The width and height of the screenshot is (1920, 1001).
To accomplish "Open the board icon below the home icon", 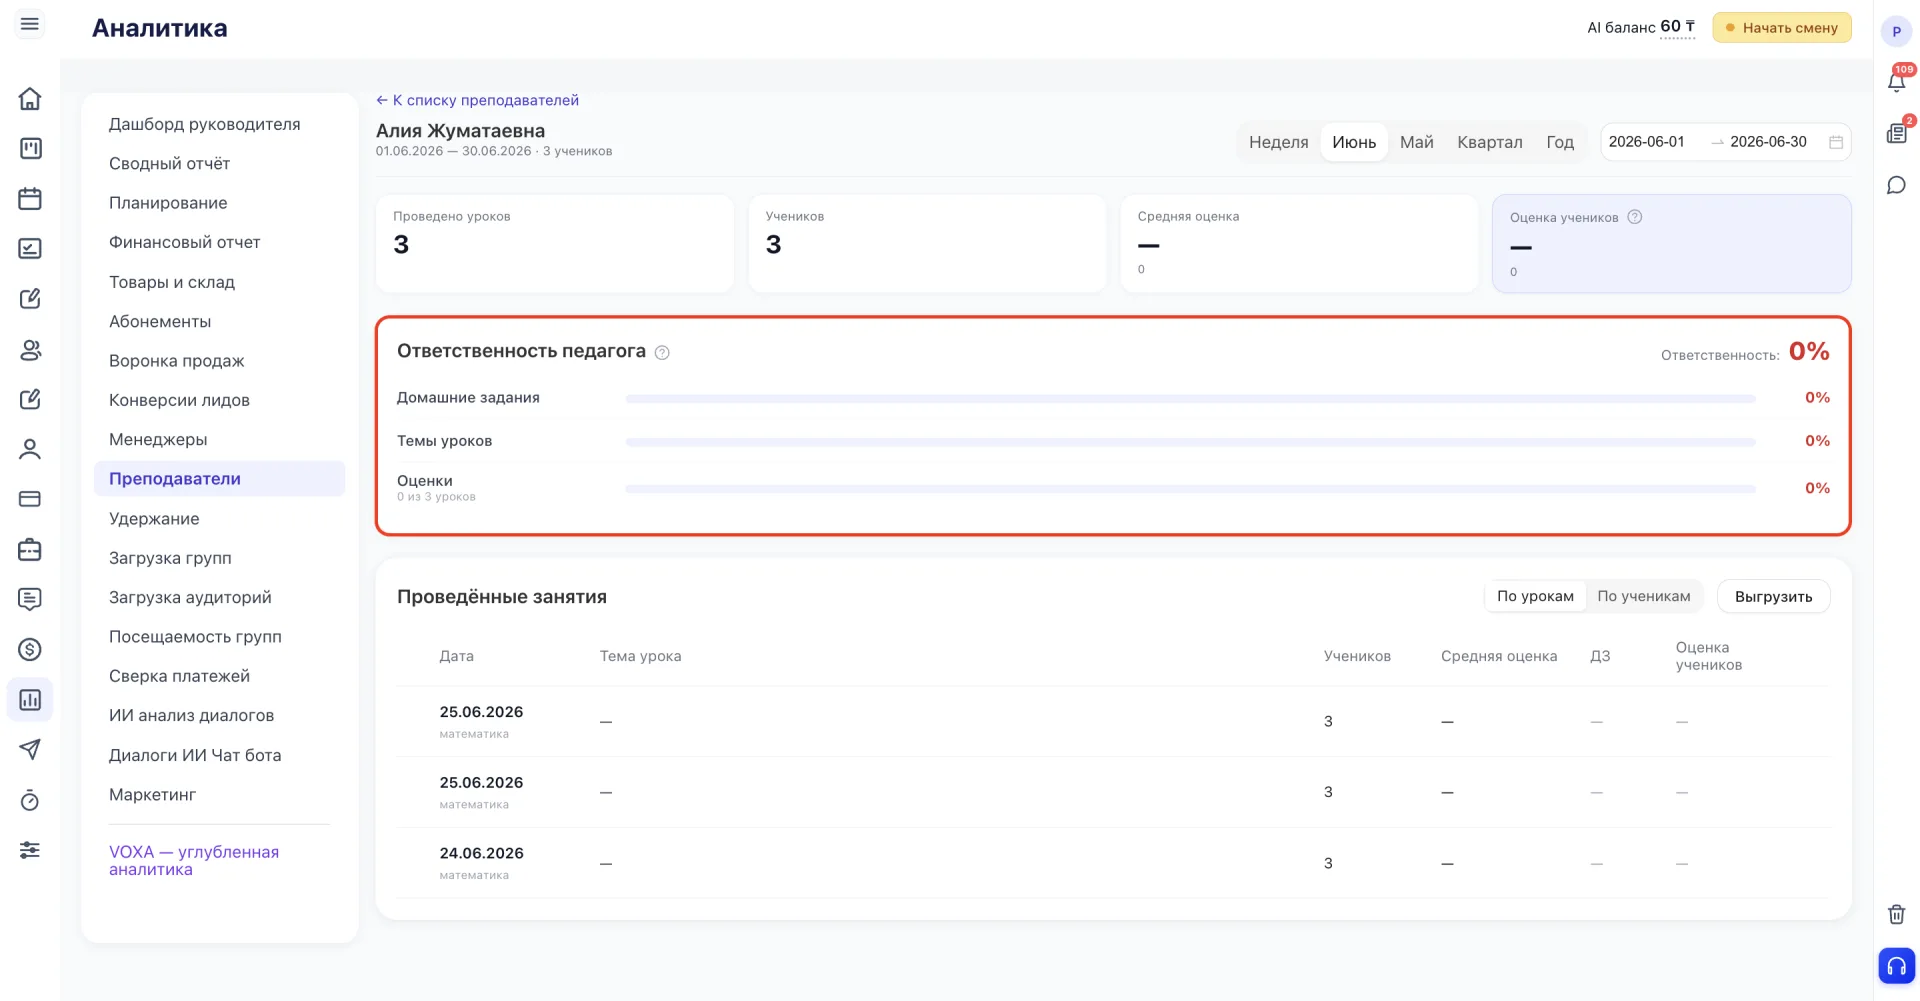I will (x=30, y=149).
